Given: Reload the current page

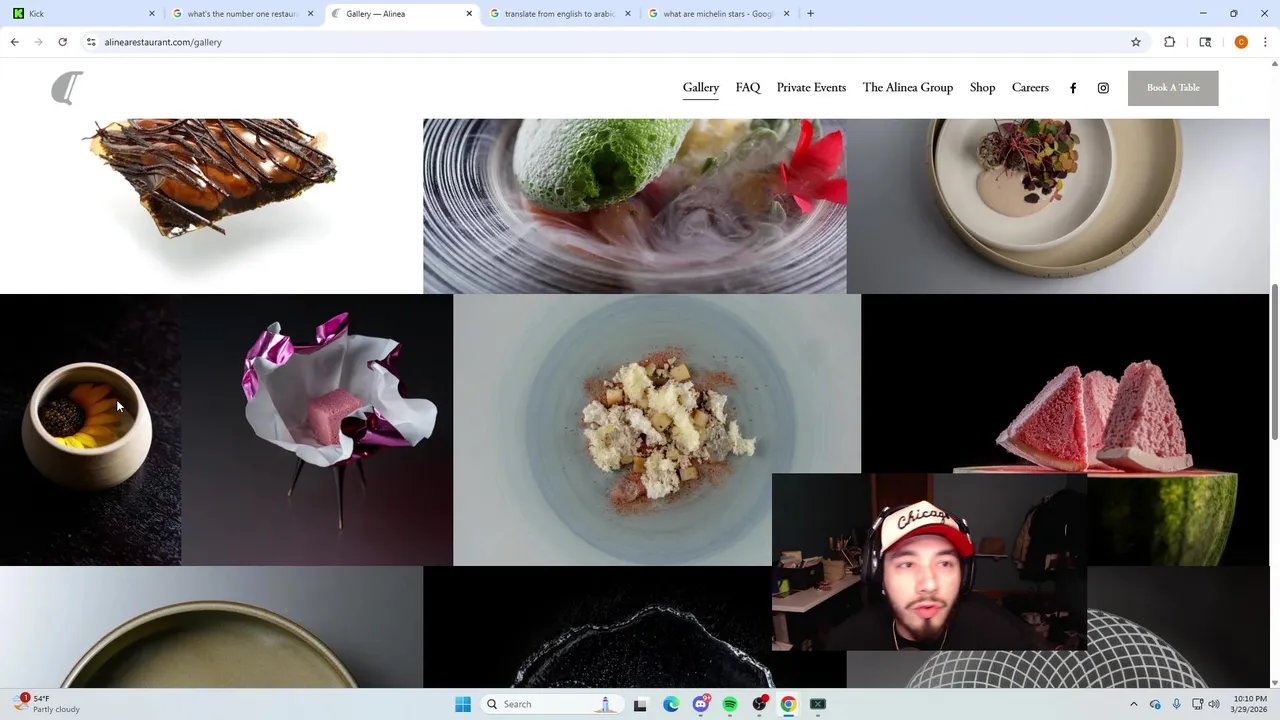Looking at the screenshot, I should click(x=62, y=42).
